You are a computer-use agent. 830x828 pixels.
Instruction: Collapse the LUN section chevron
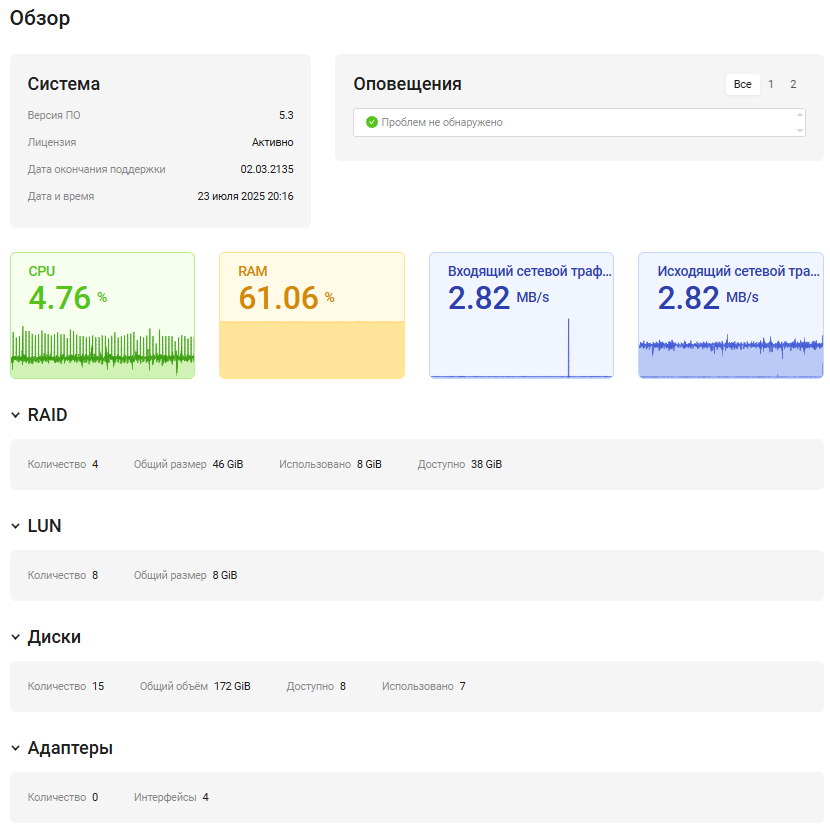pos(16,526)
